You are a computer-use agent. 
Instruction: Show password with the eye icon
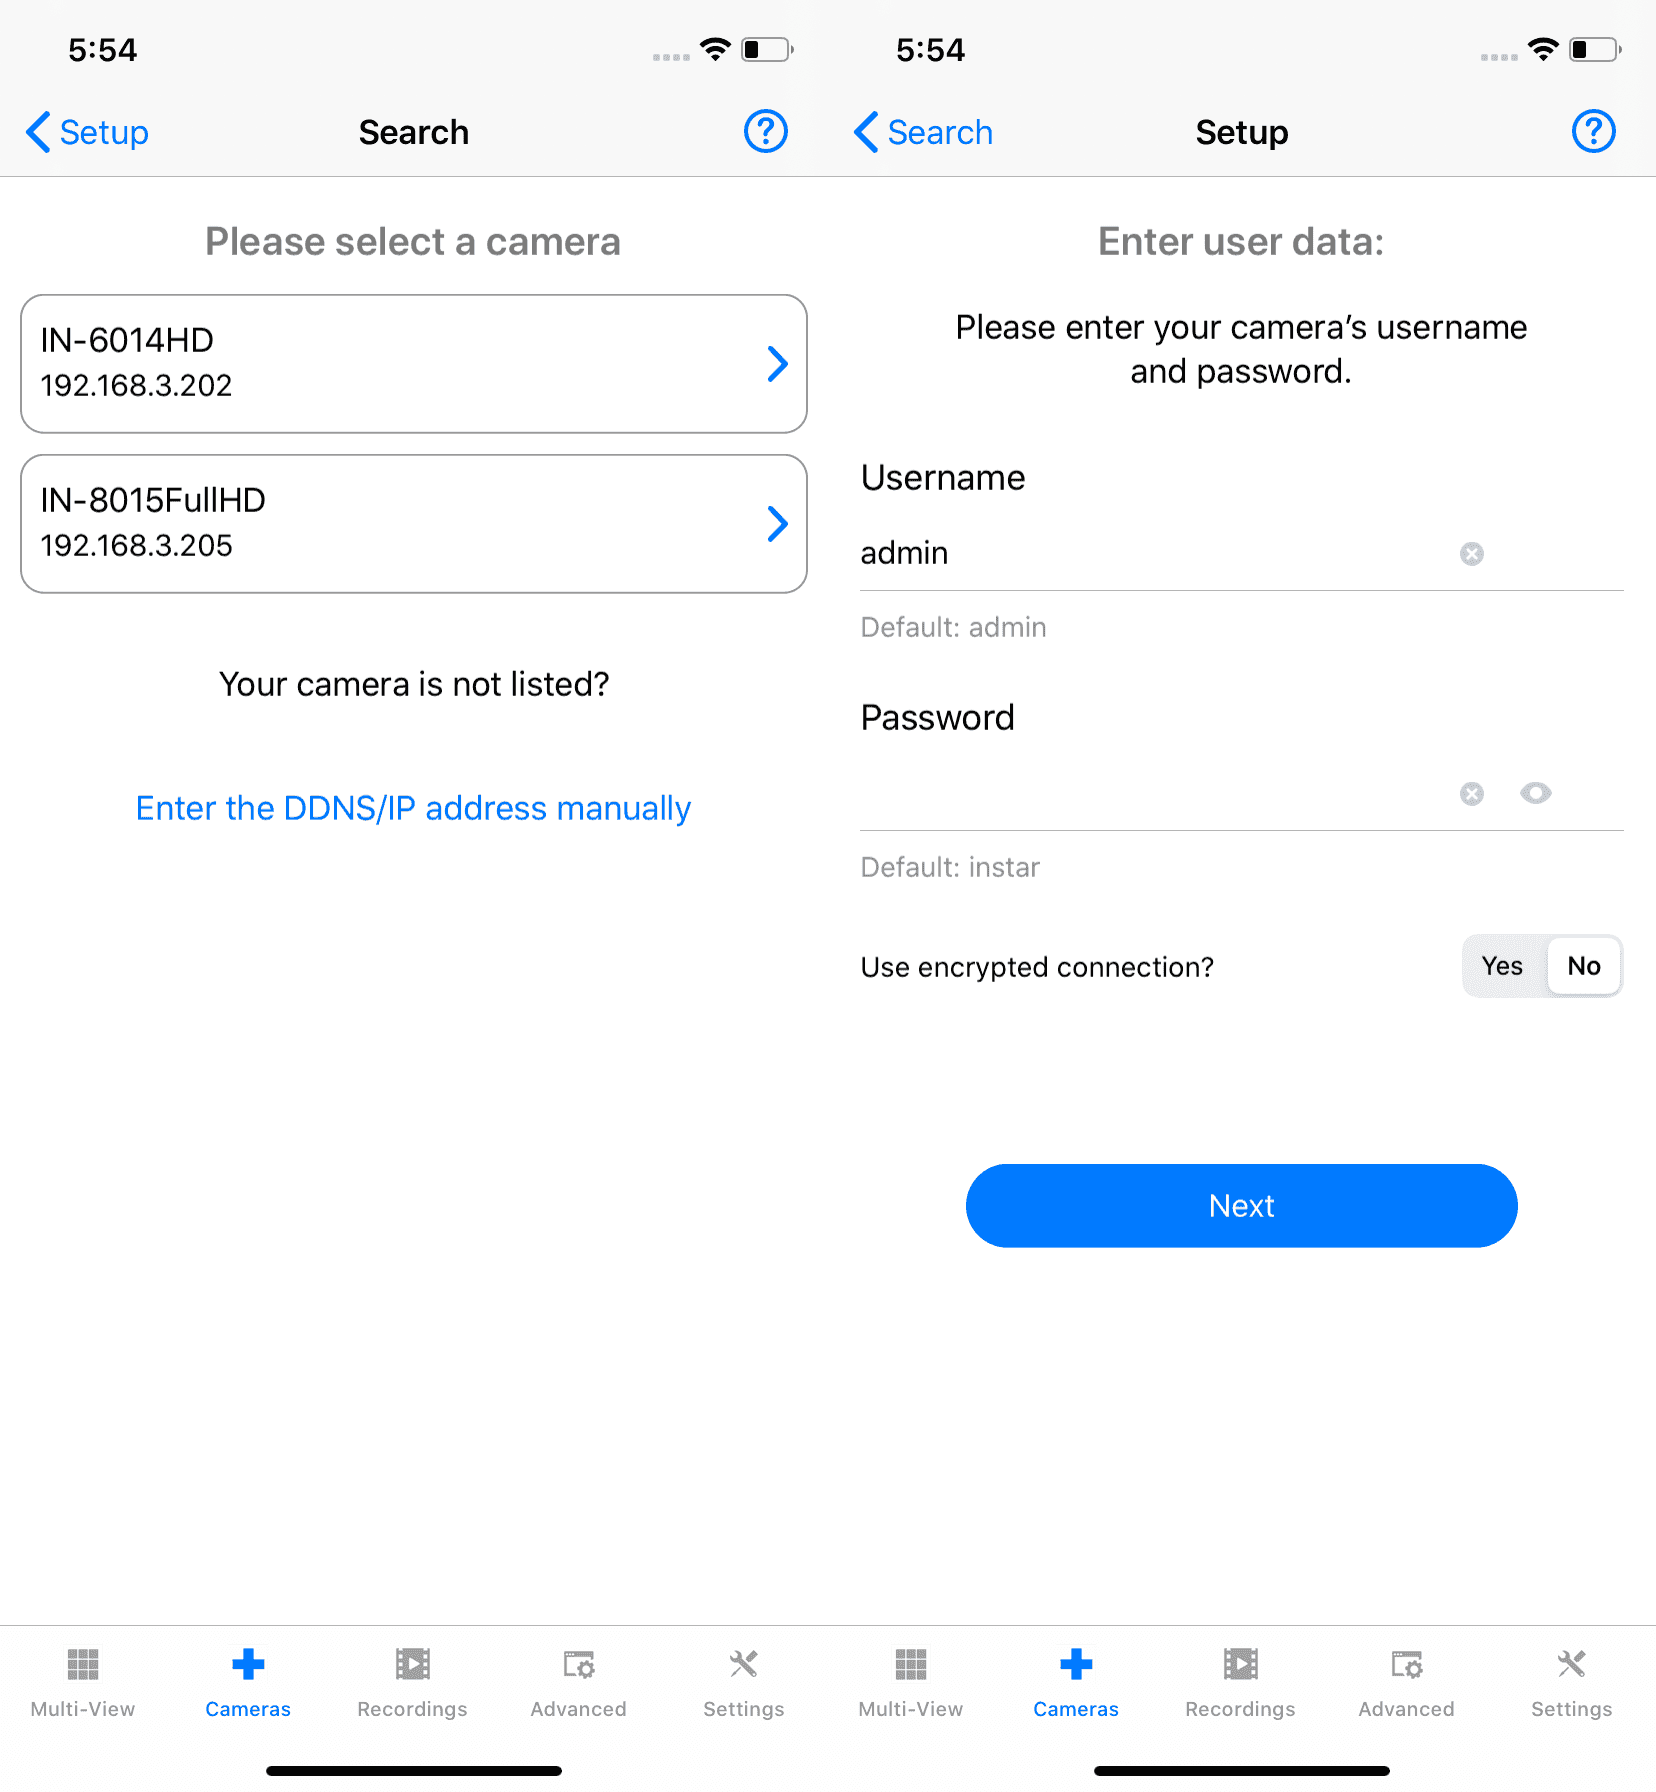click(1536, 794)
